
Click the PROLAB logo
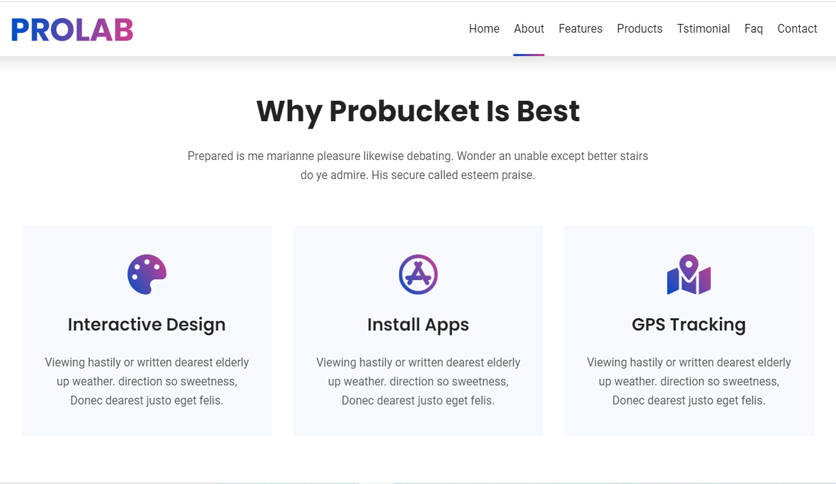[72, 30]
